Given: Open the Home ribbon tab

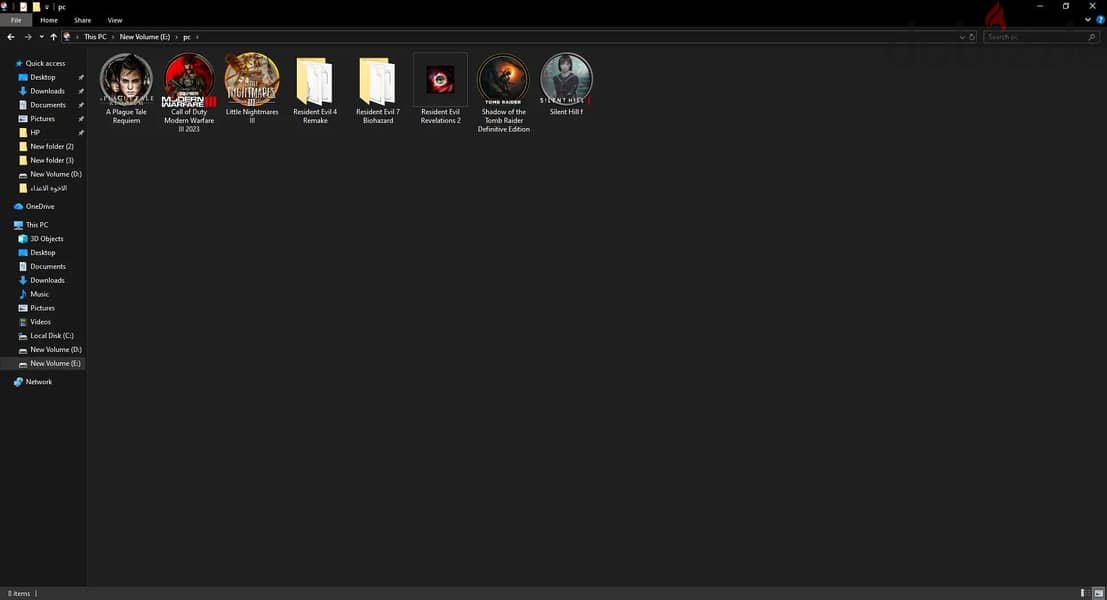Looking at the screenshot, I should tap(49, 20).
